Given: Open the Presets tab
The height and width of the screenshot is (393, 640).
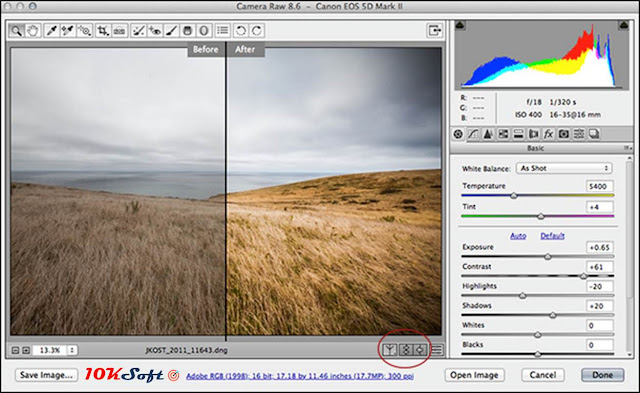Looking at the screenshot, I should (579, 134).
